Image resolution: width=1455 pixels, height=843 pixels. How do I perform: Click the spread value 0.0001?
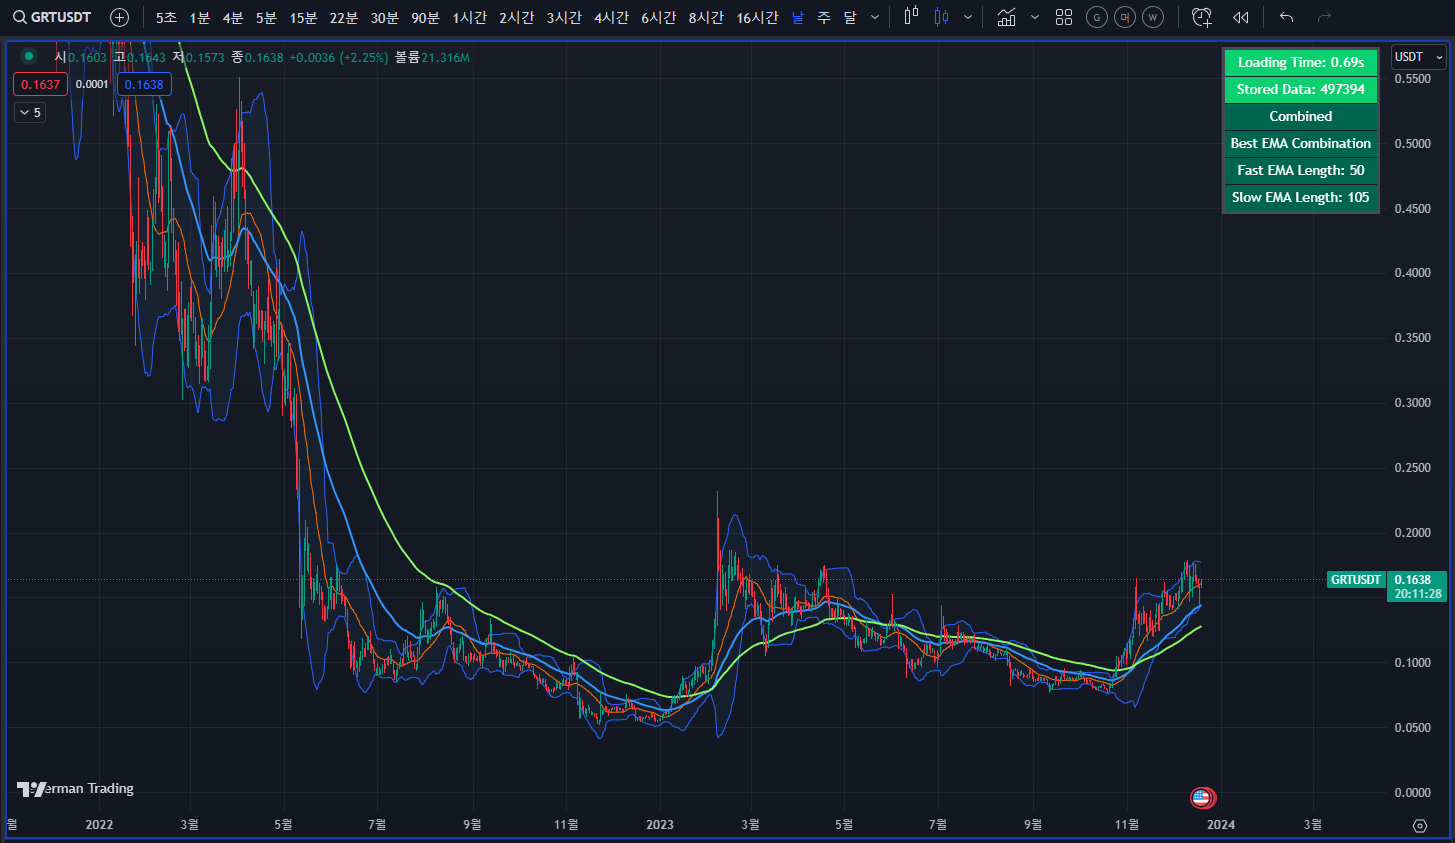[x=92, y=85]
